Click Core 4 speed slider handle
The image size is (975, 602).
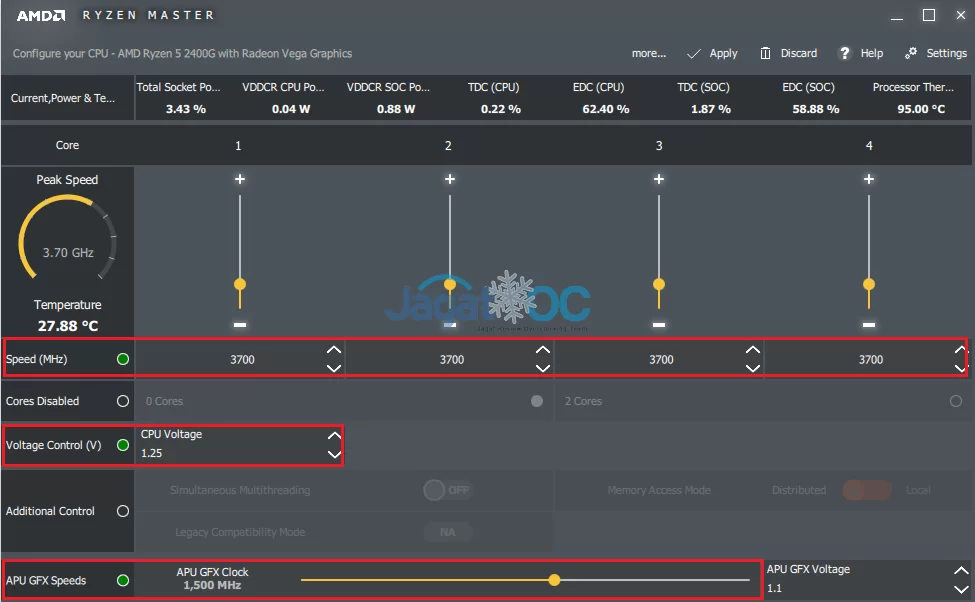(x=869, y=285)
